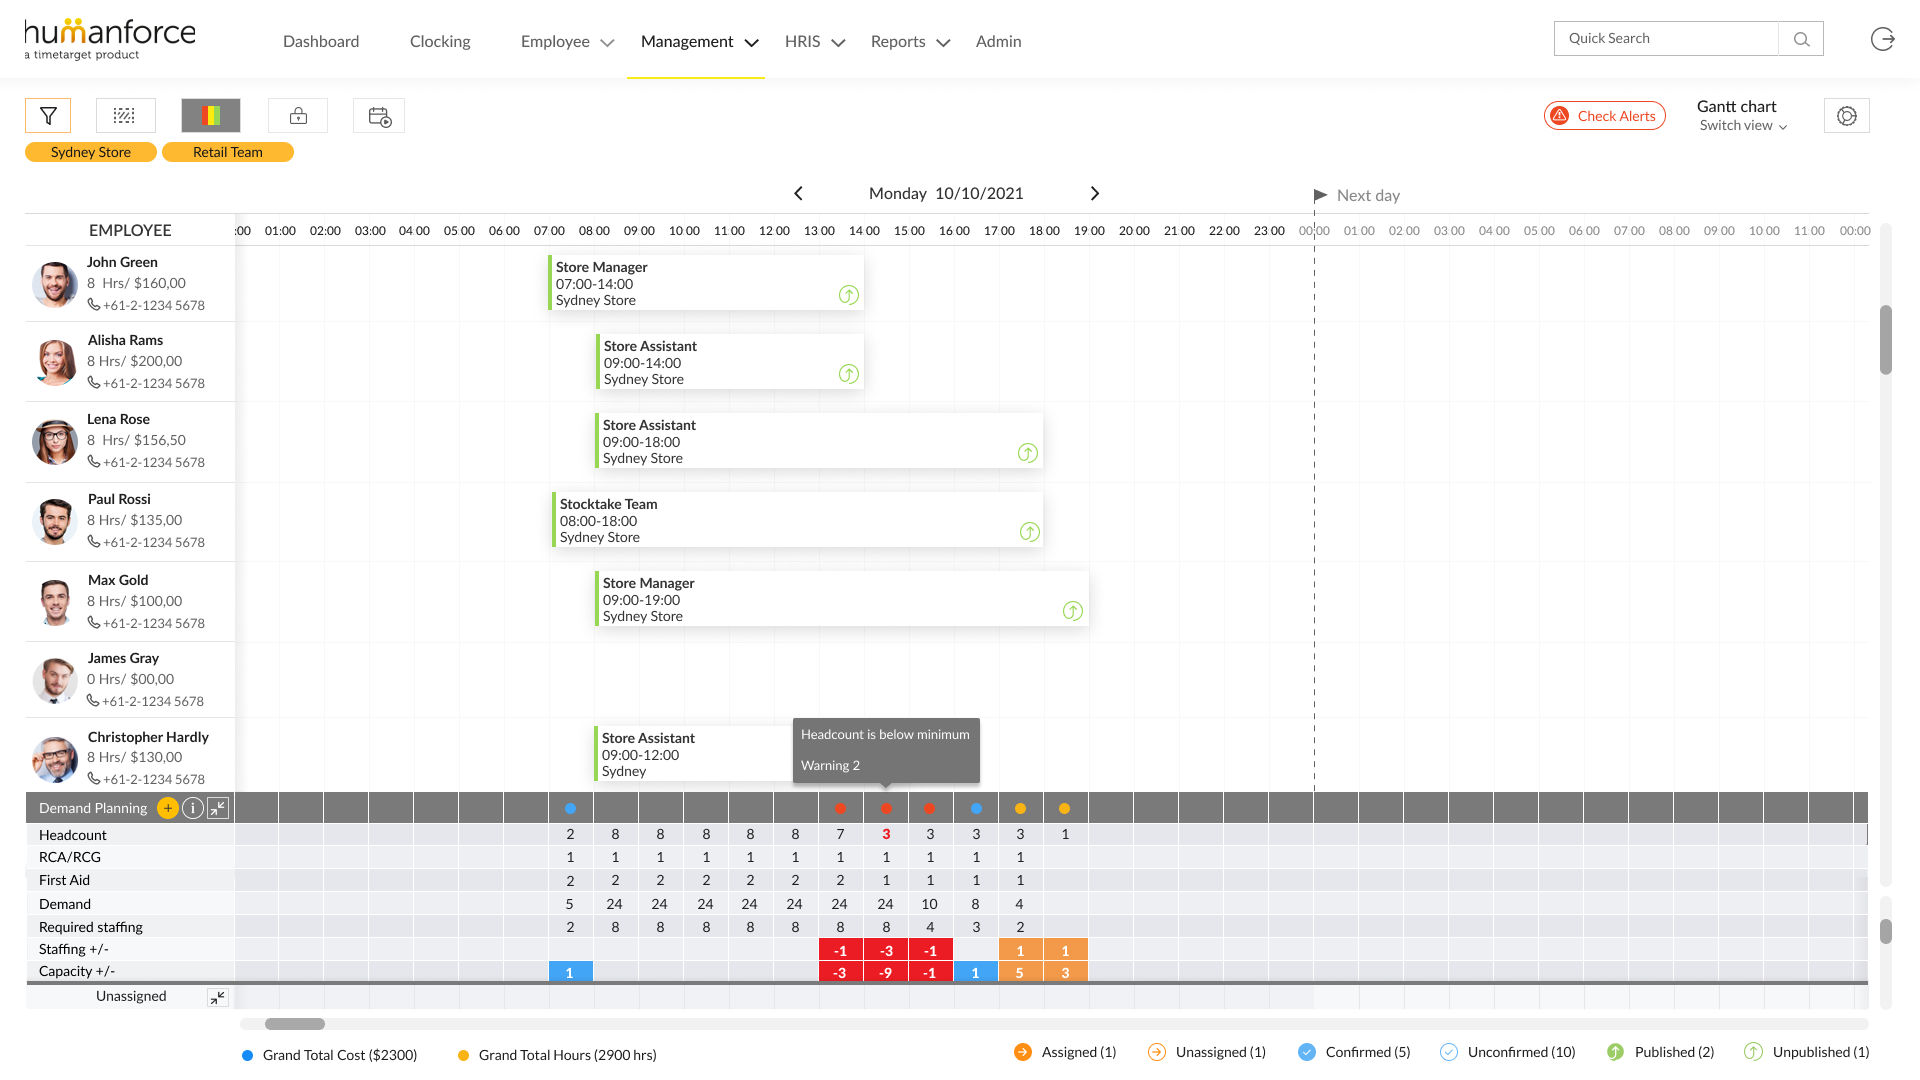Open Demand Planning info icon
Screen dimensions: 1920x1080
(x=193, y=808)
